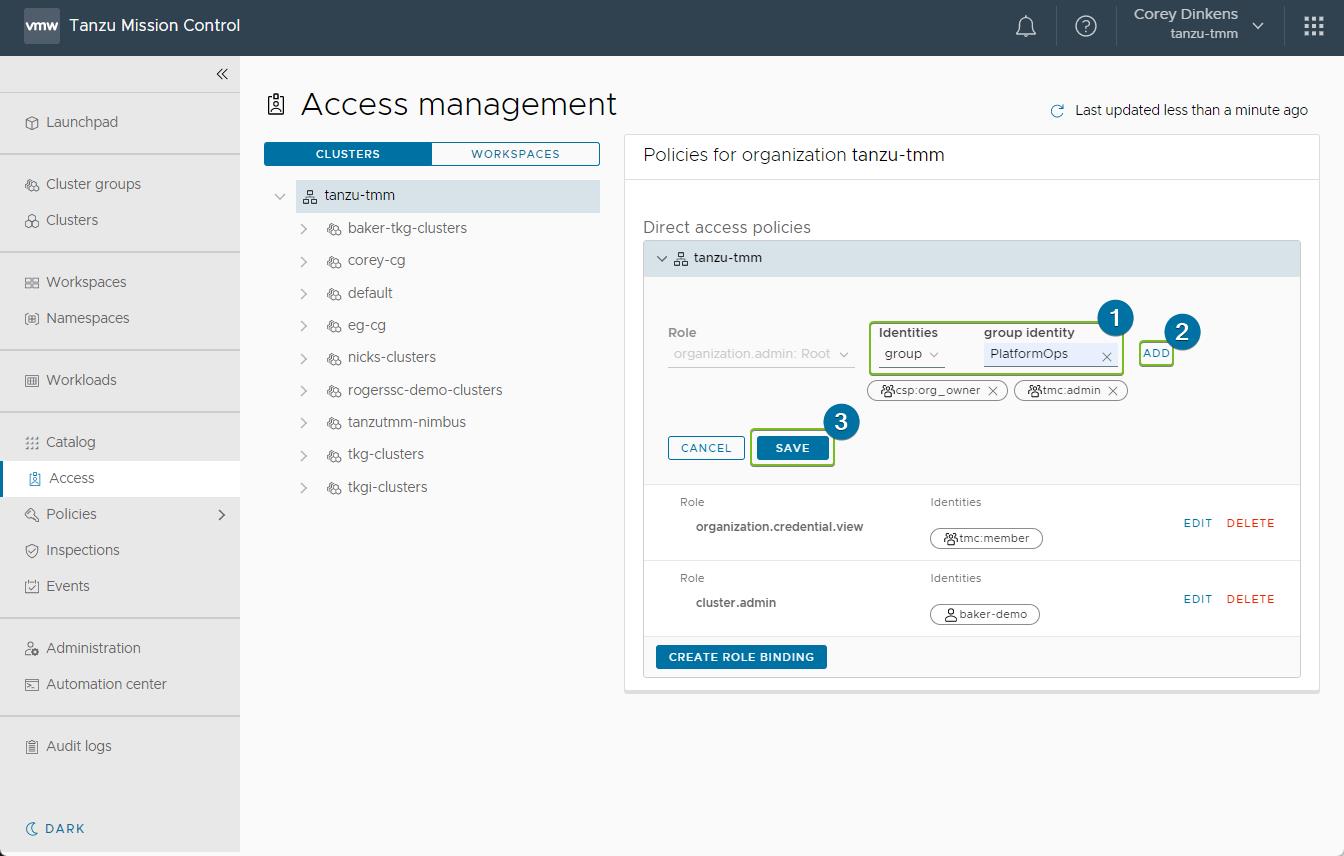This screenshot has width=1344, height=856.
Task: Clear the PlatformOps group identity field
Action: (1107, 357)
